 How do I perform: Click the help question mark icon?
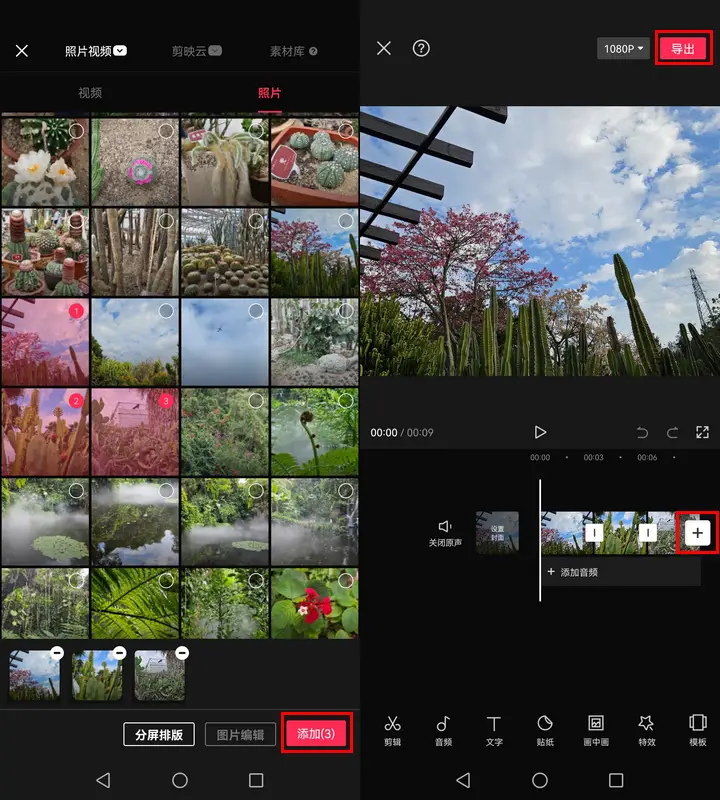[x=421, y=48]
